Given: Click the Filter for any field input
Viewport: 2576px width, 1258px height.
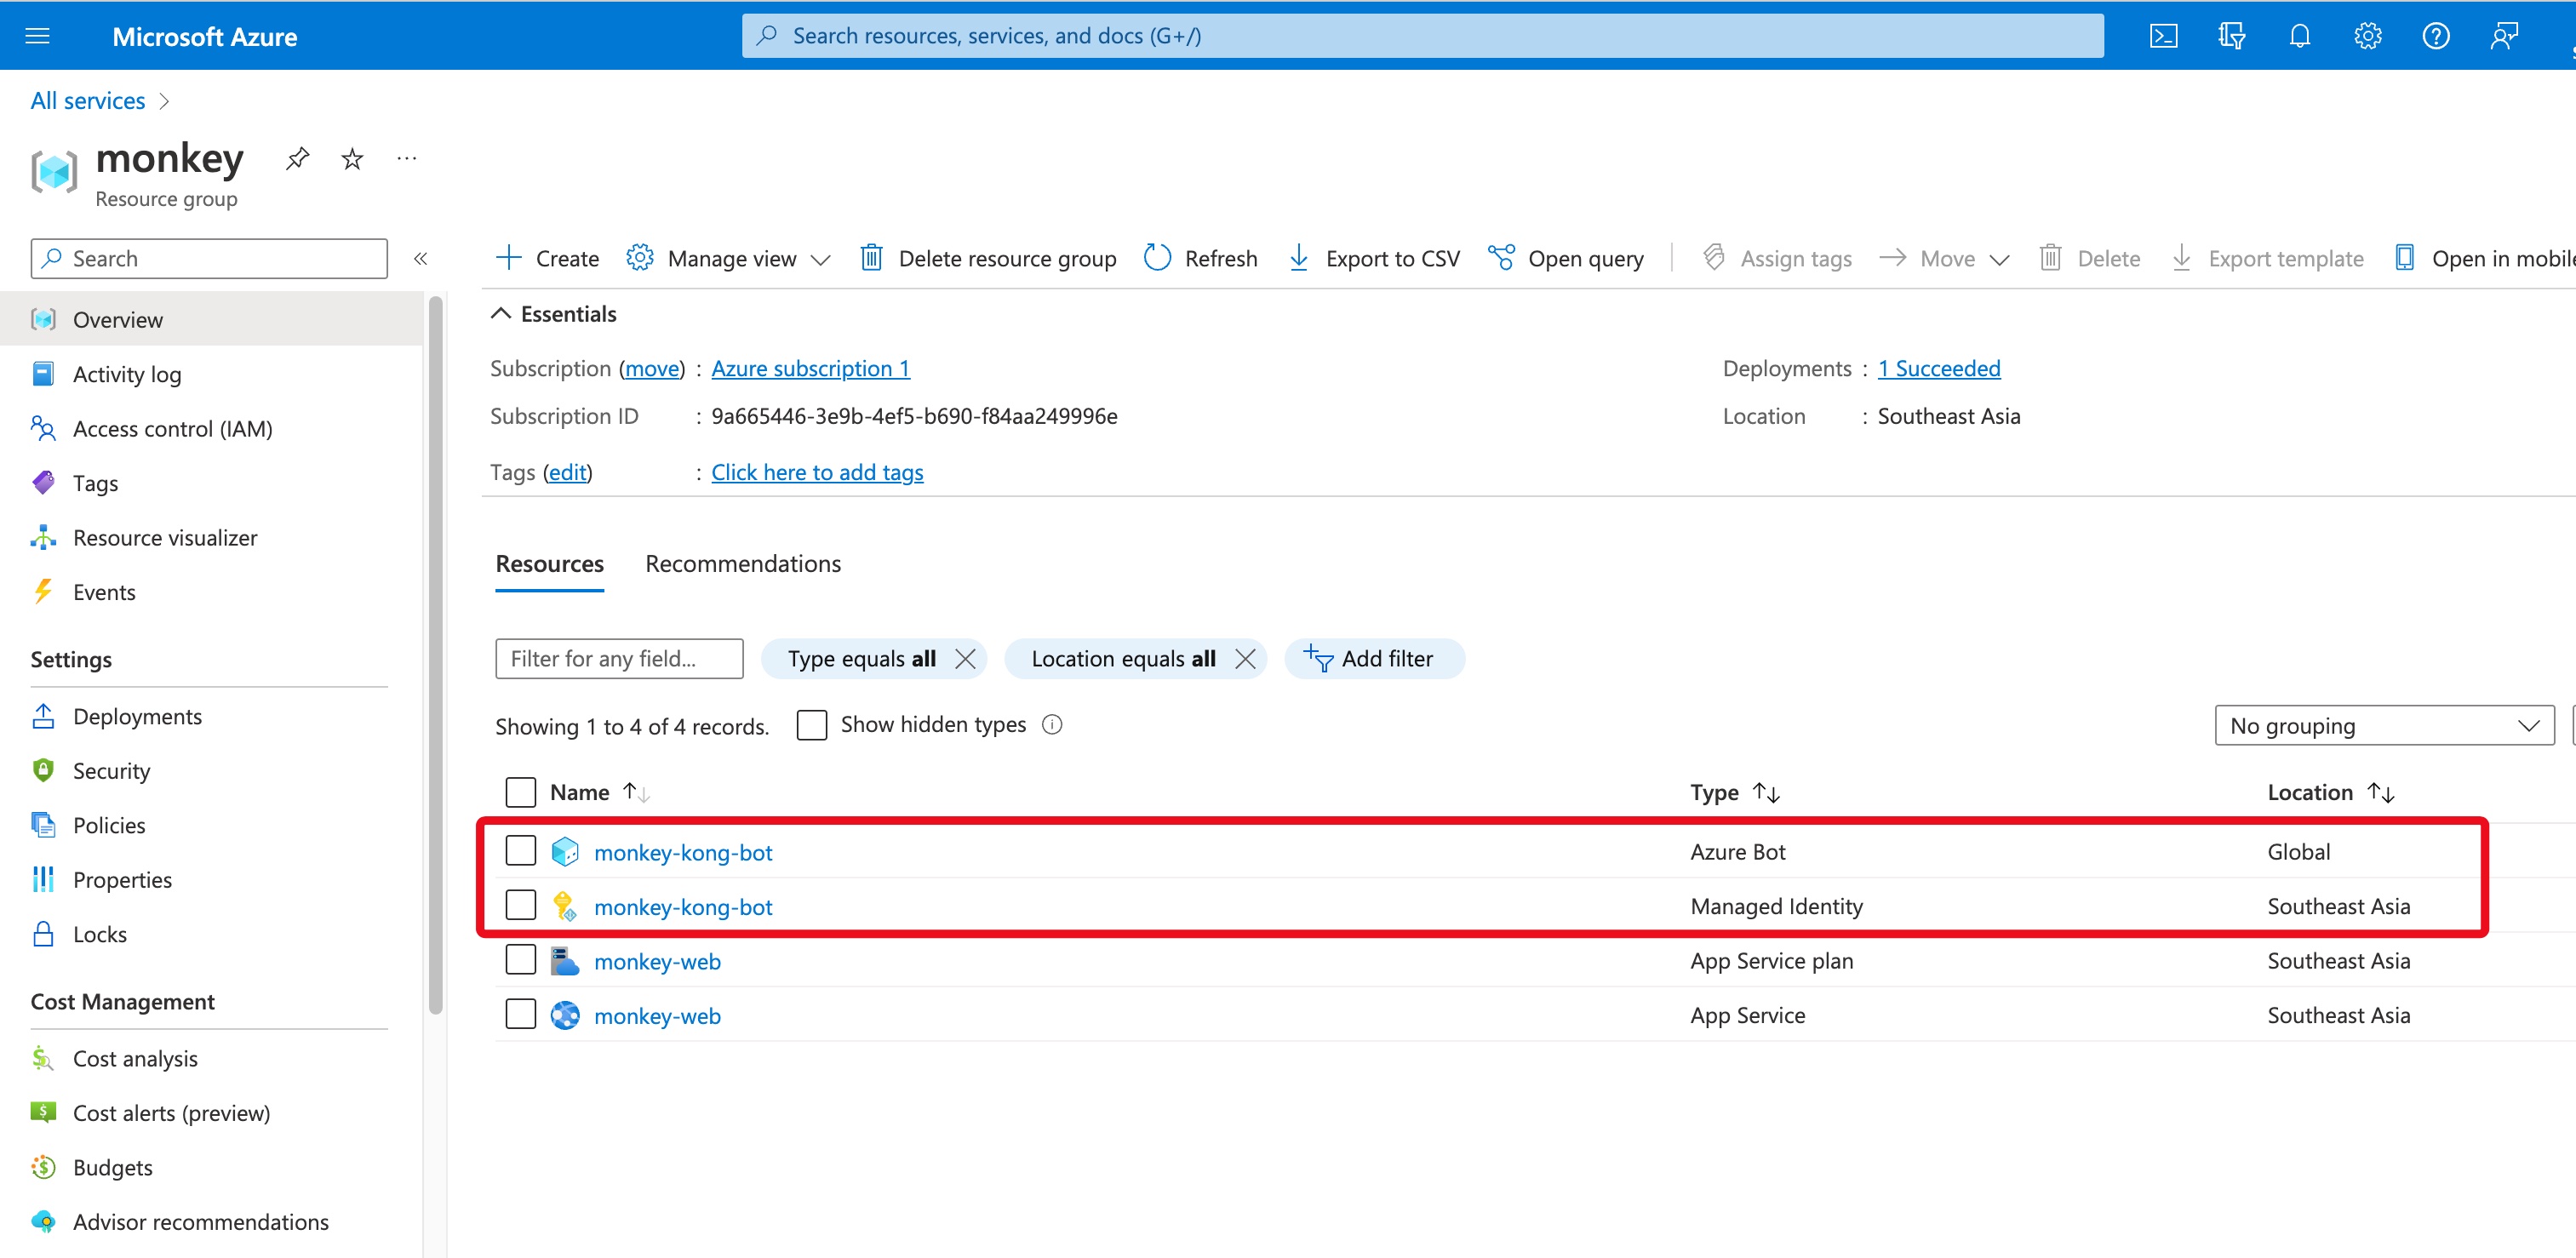Looking at the screenshot, I should click(x=621, y=659).
